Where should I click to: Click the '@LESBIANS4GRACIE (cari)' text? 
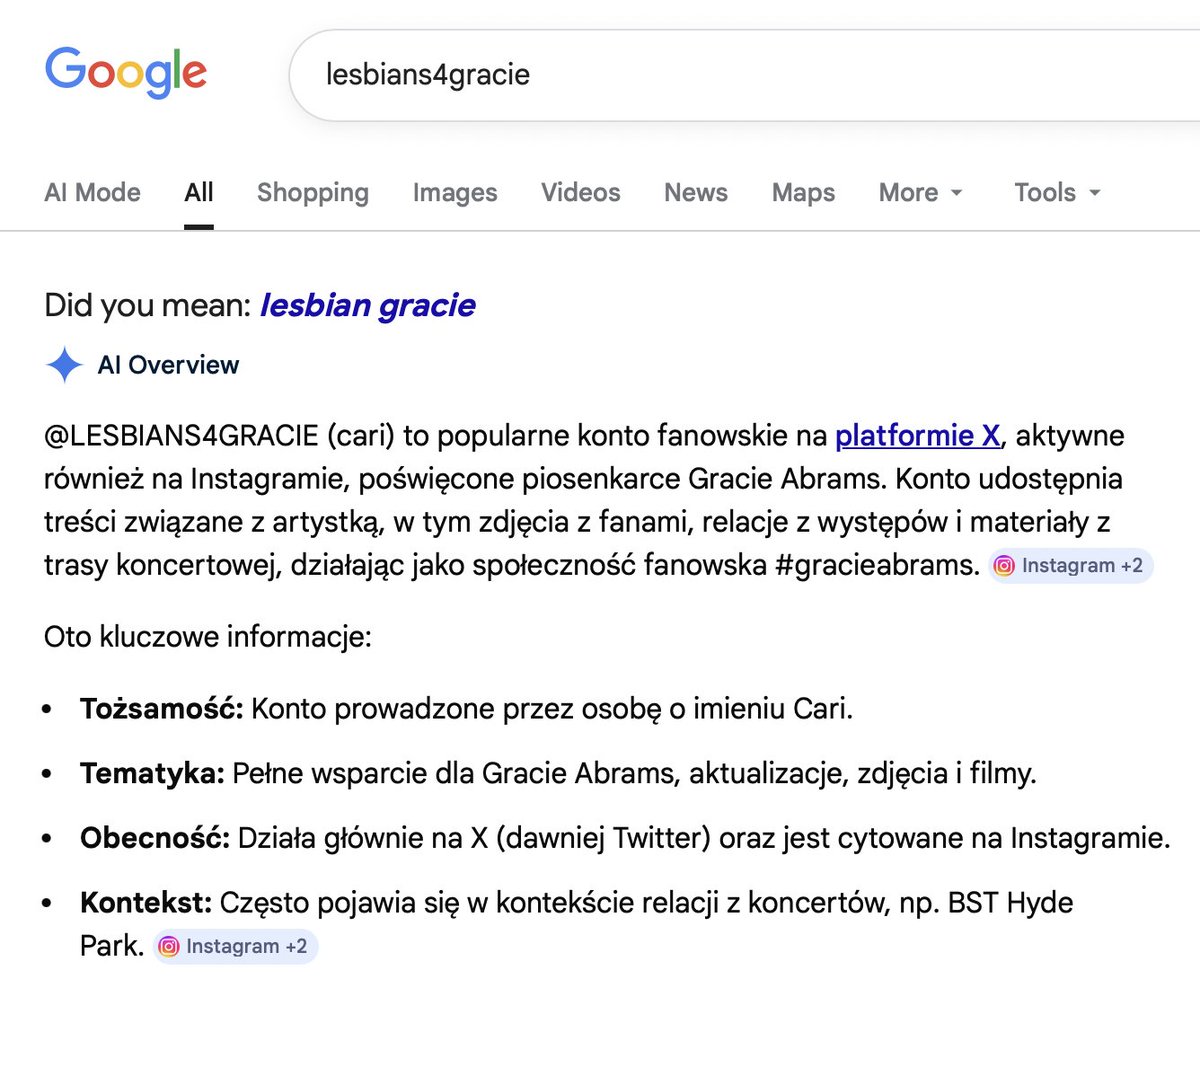pyautogui.click(x=220, y=436)
